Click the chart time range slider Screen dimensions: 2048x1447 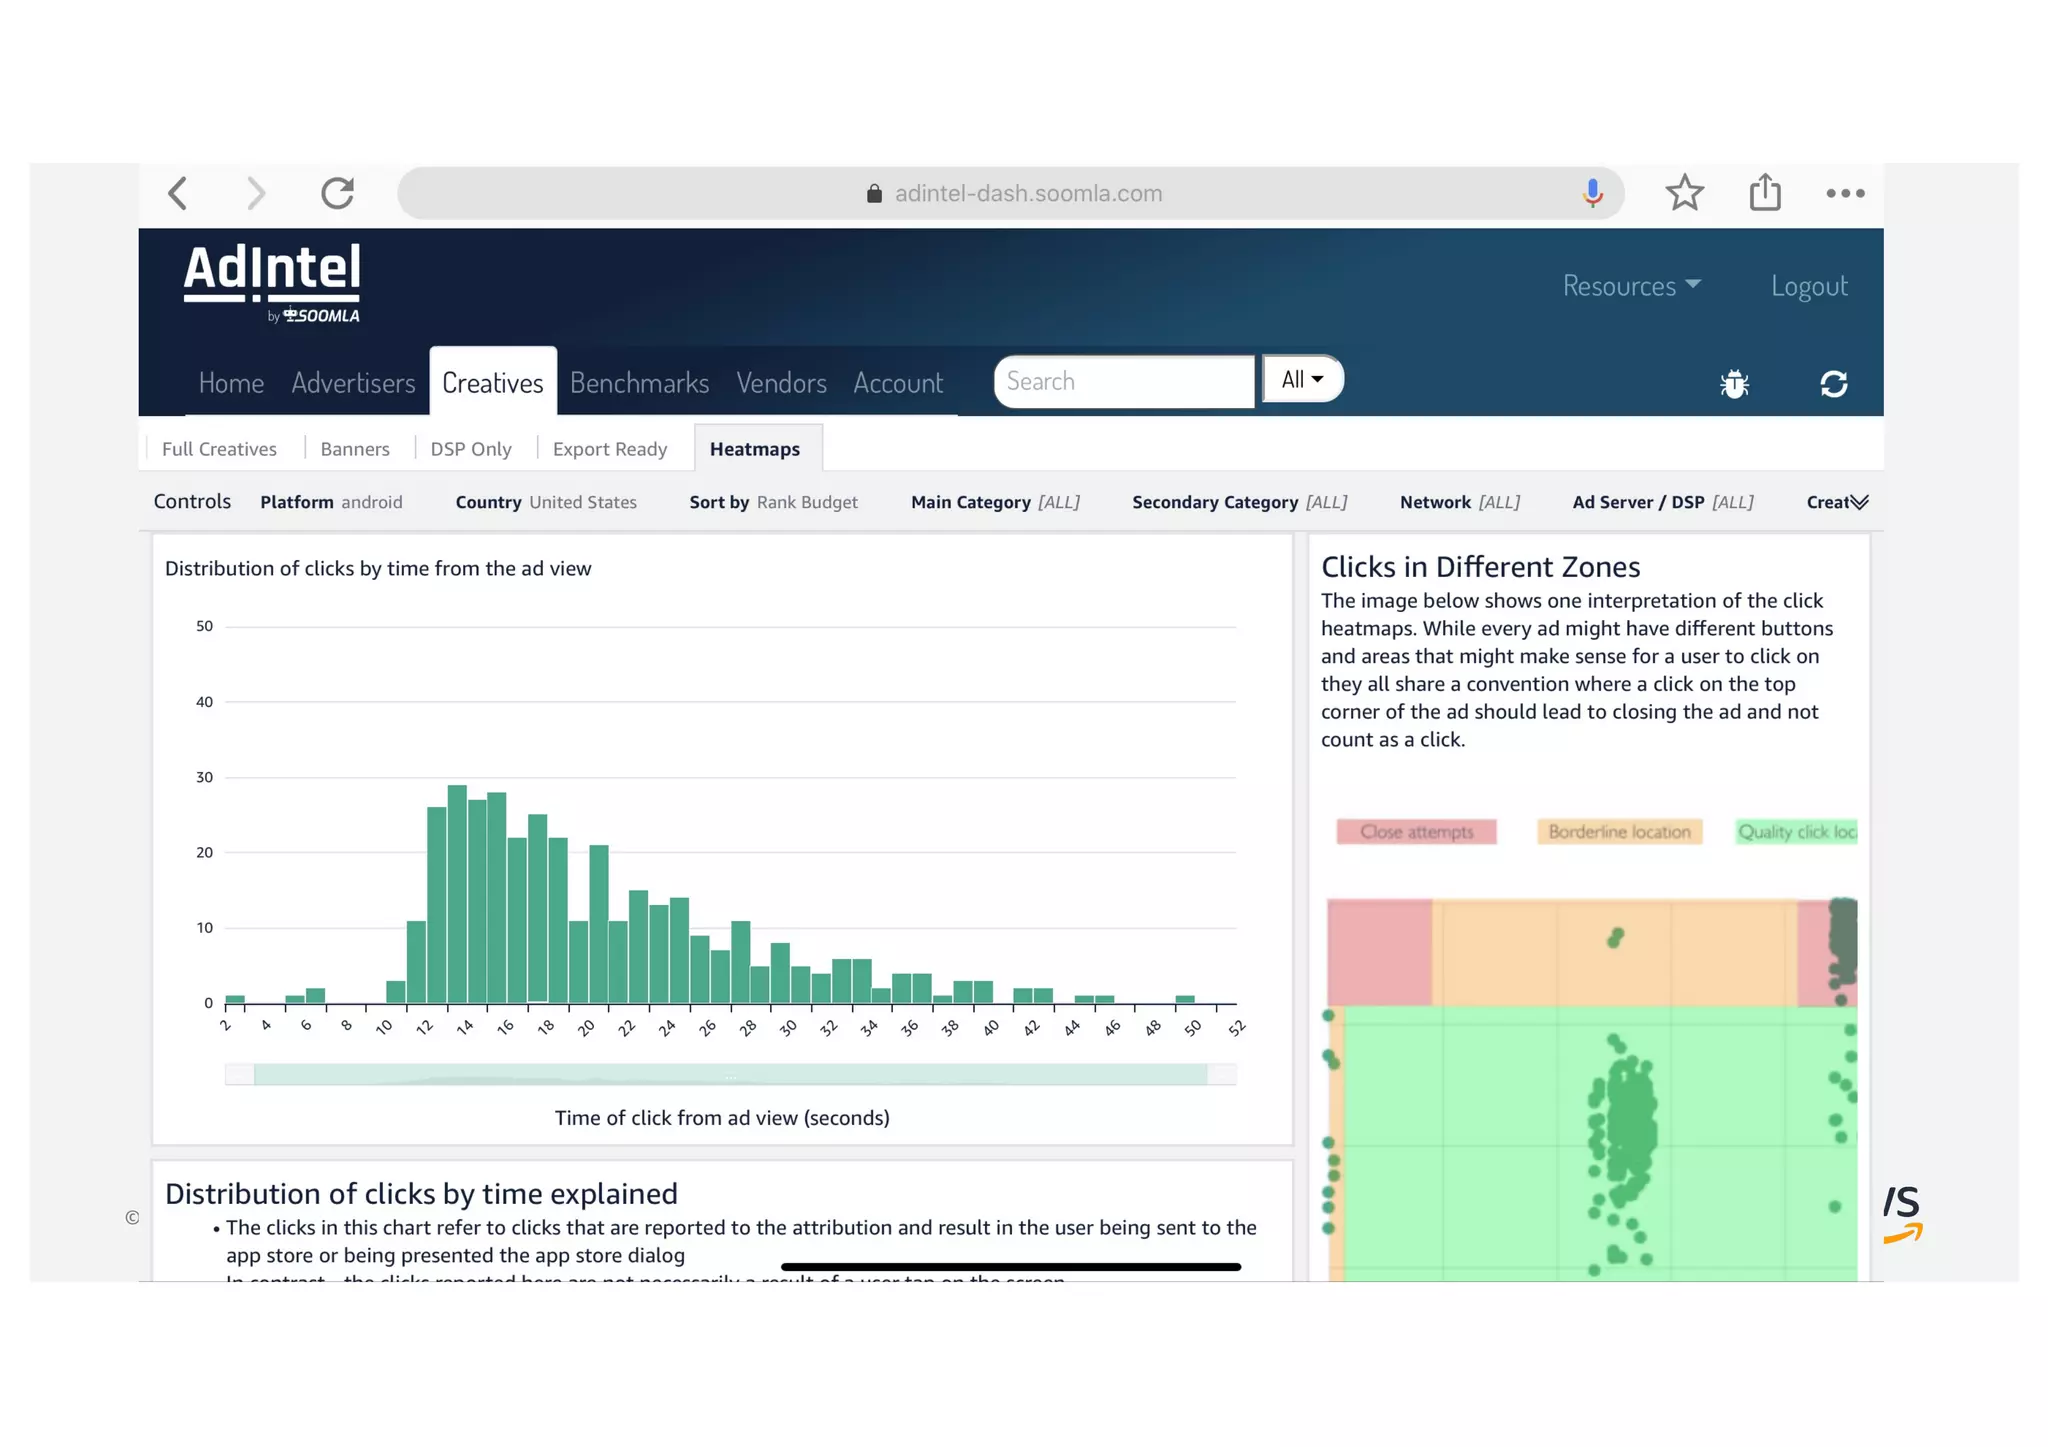[x=730, y=1075]
